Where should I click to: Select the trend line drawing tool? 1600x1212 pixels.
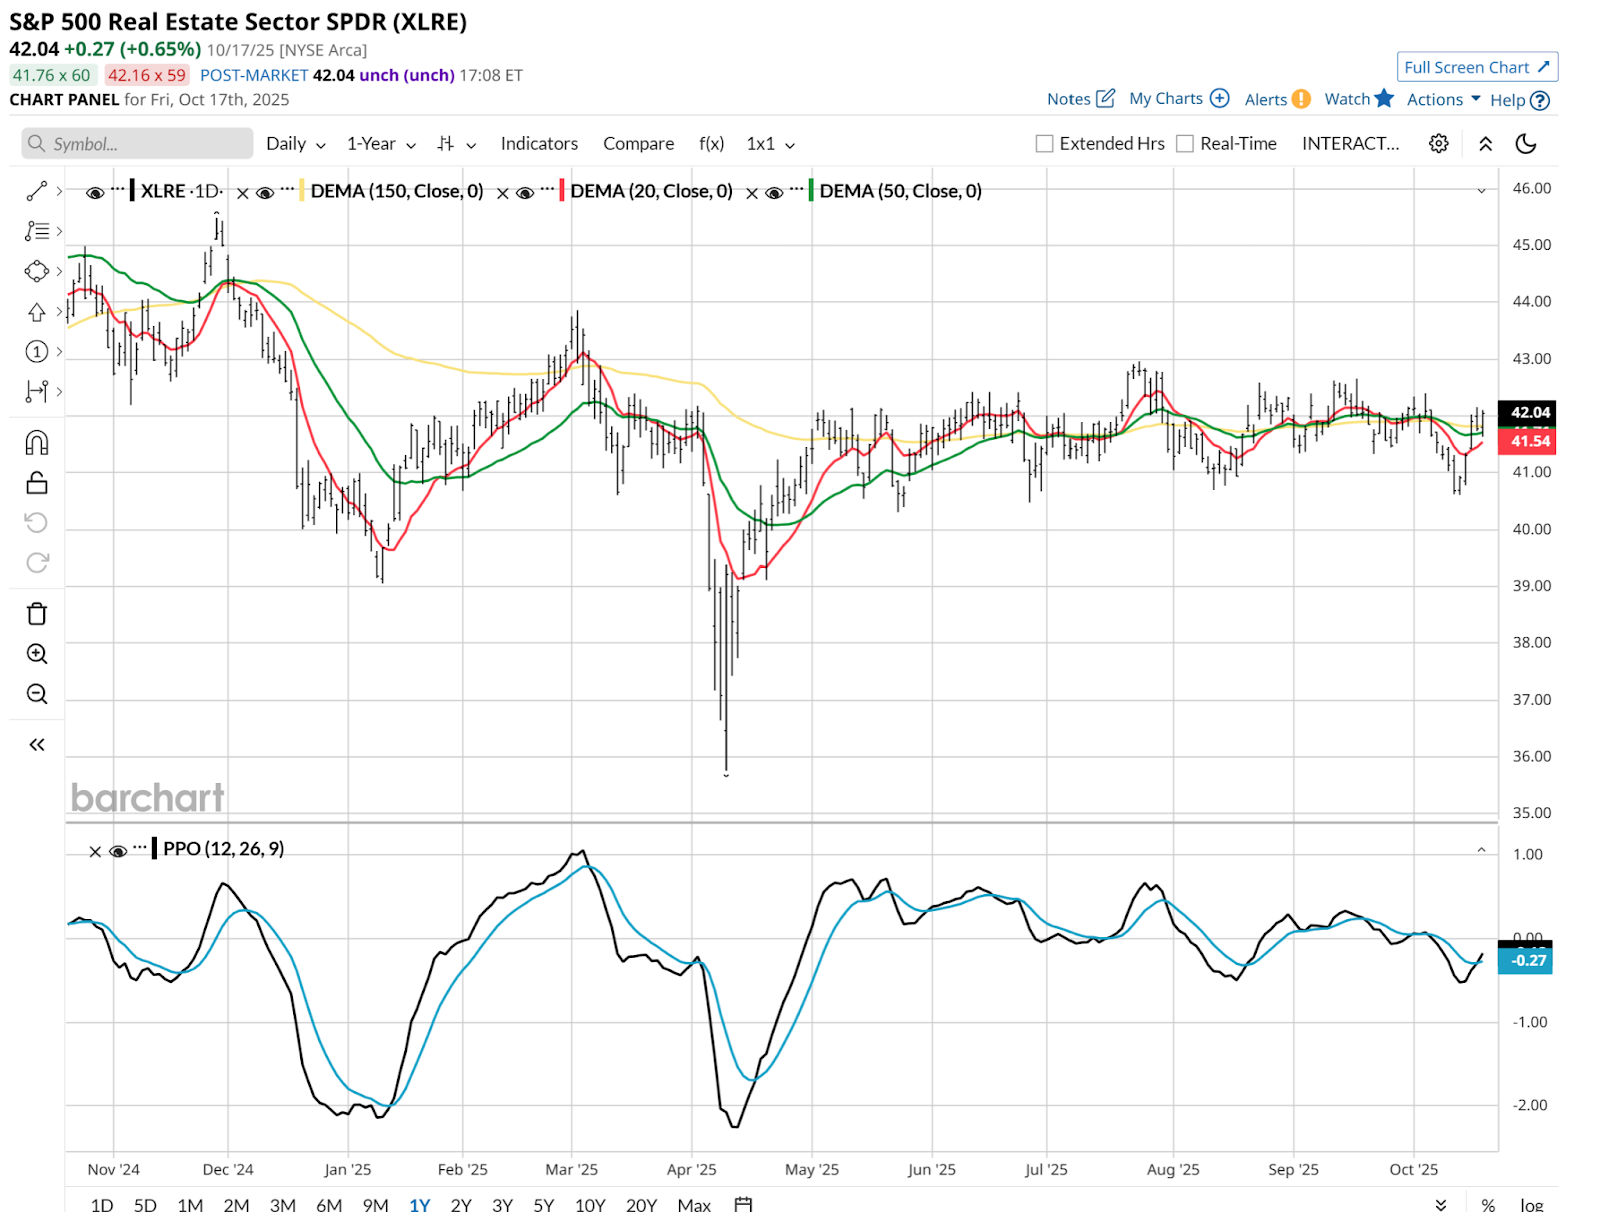pos(37,191)
